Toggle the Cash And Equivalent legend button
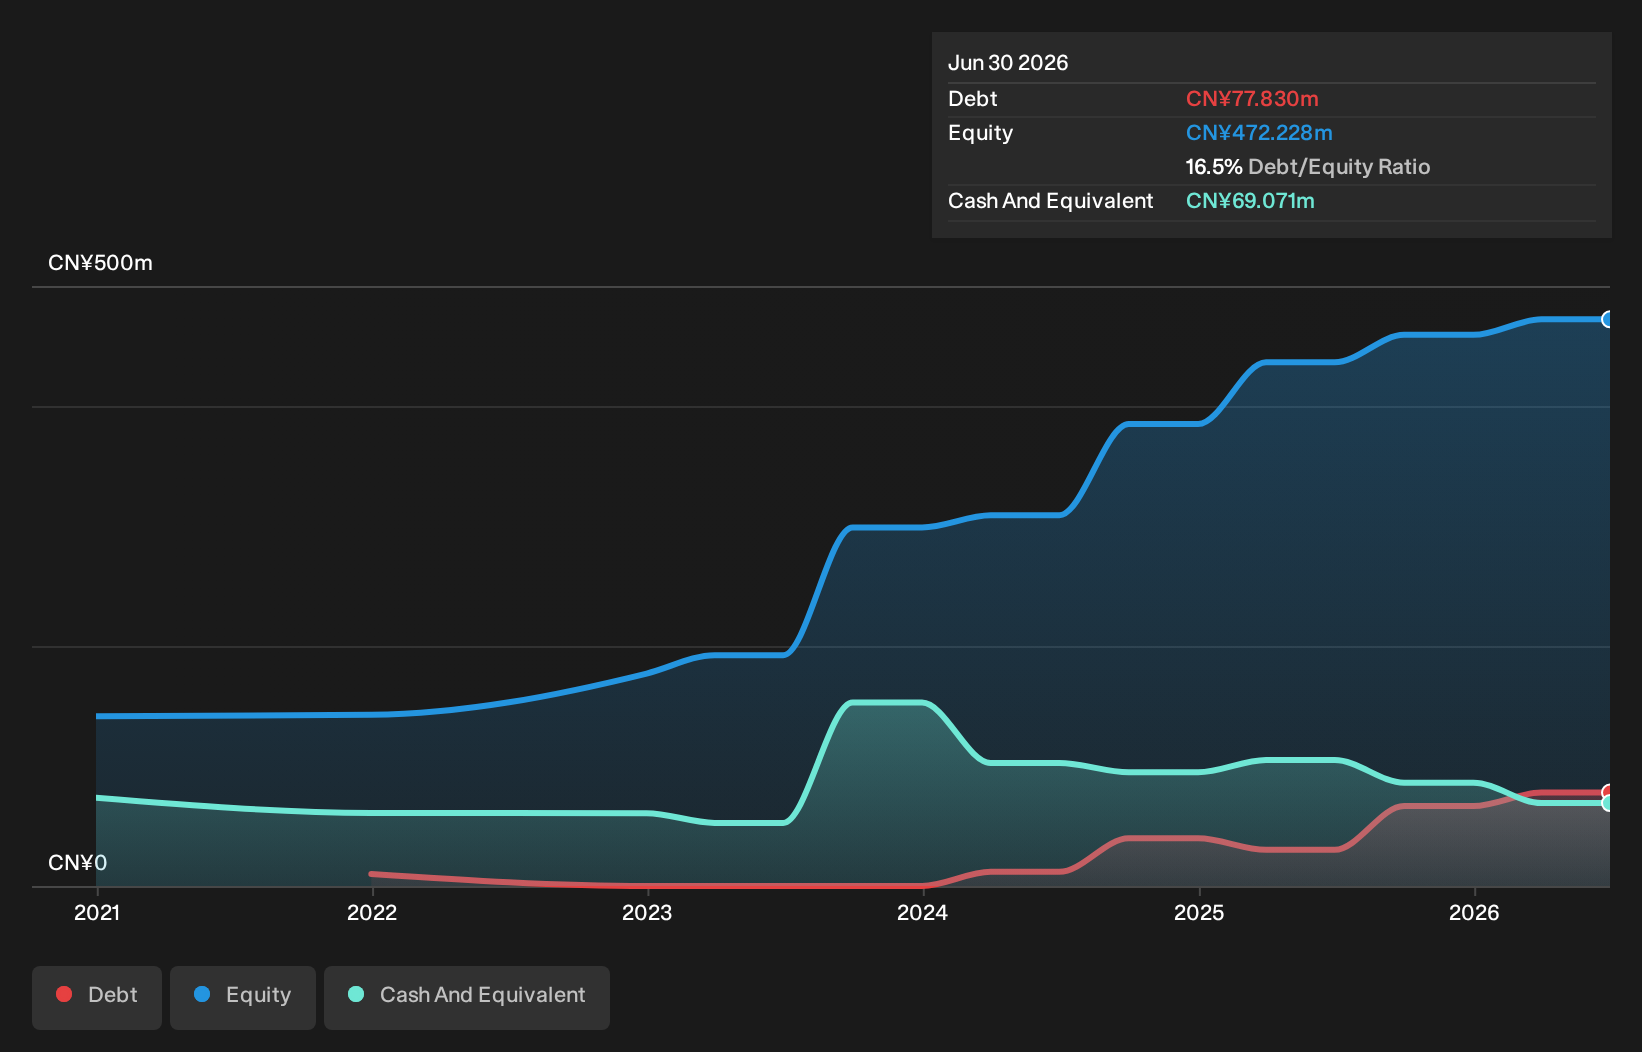This screenshot has width=1642, height=1052. pyautogui.click(x=467, y=997)
